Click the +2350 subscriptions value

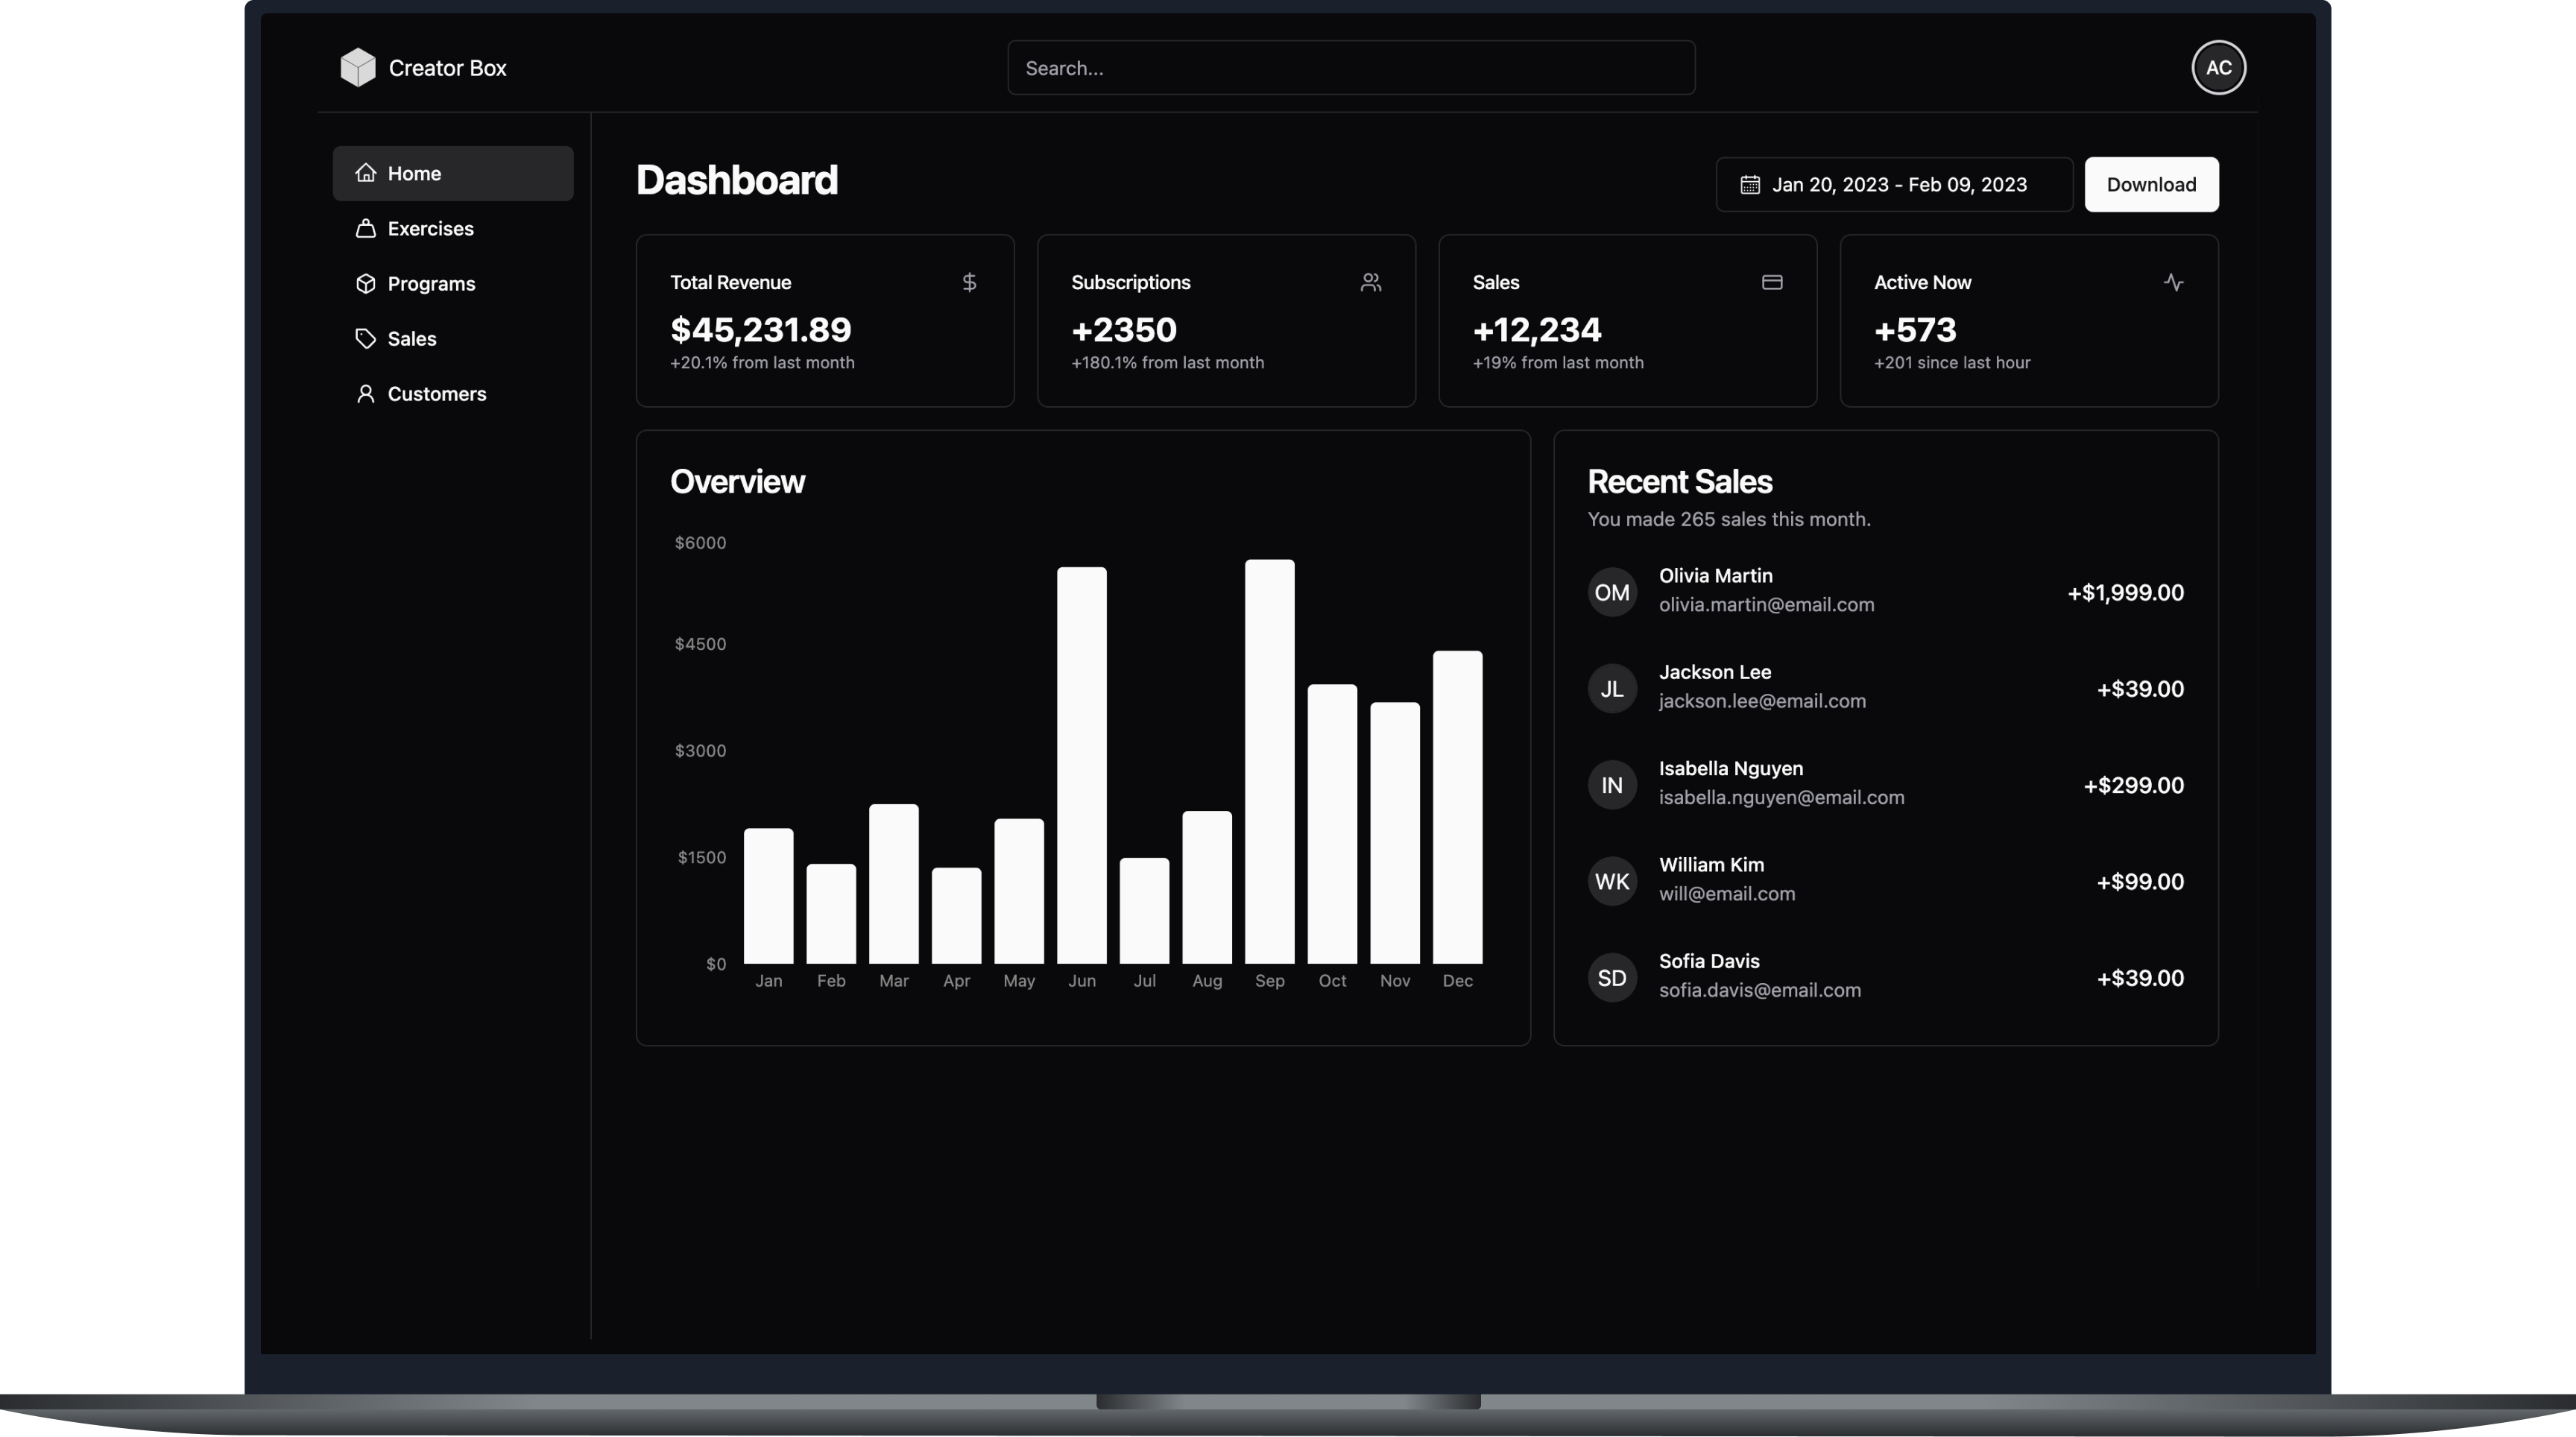(x=1124, y=329)
